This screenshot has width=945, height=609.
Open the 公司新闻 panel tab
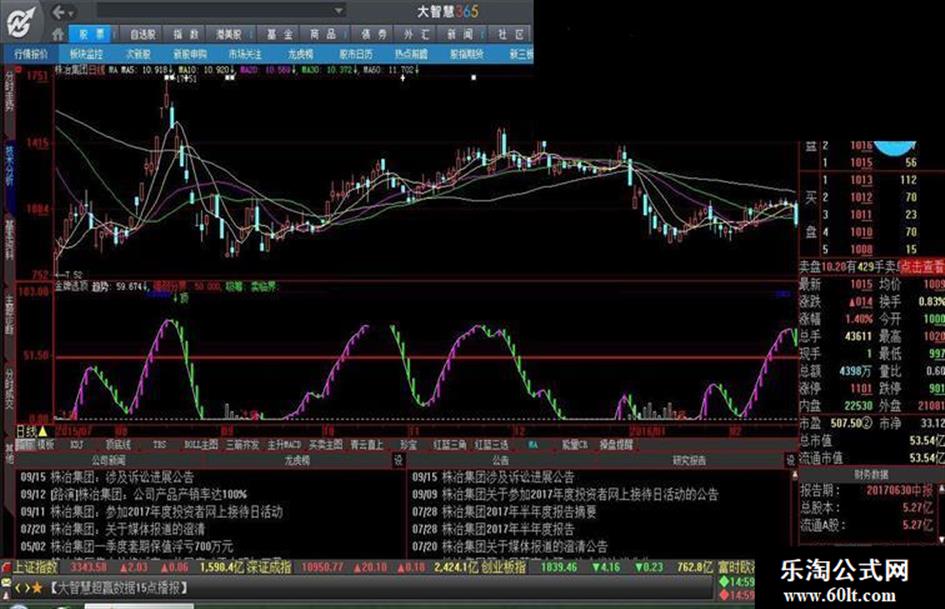tap(108, 461)
